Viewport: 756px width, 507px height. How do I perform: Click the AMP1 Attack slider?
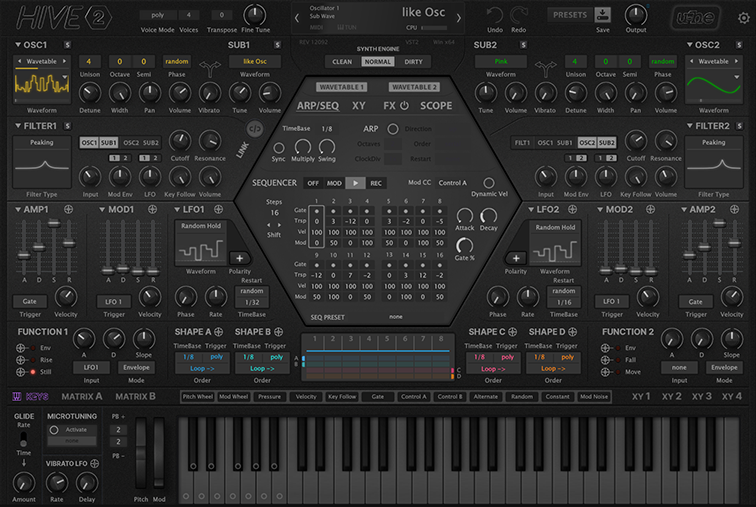24,248
